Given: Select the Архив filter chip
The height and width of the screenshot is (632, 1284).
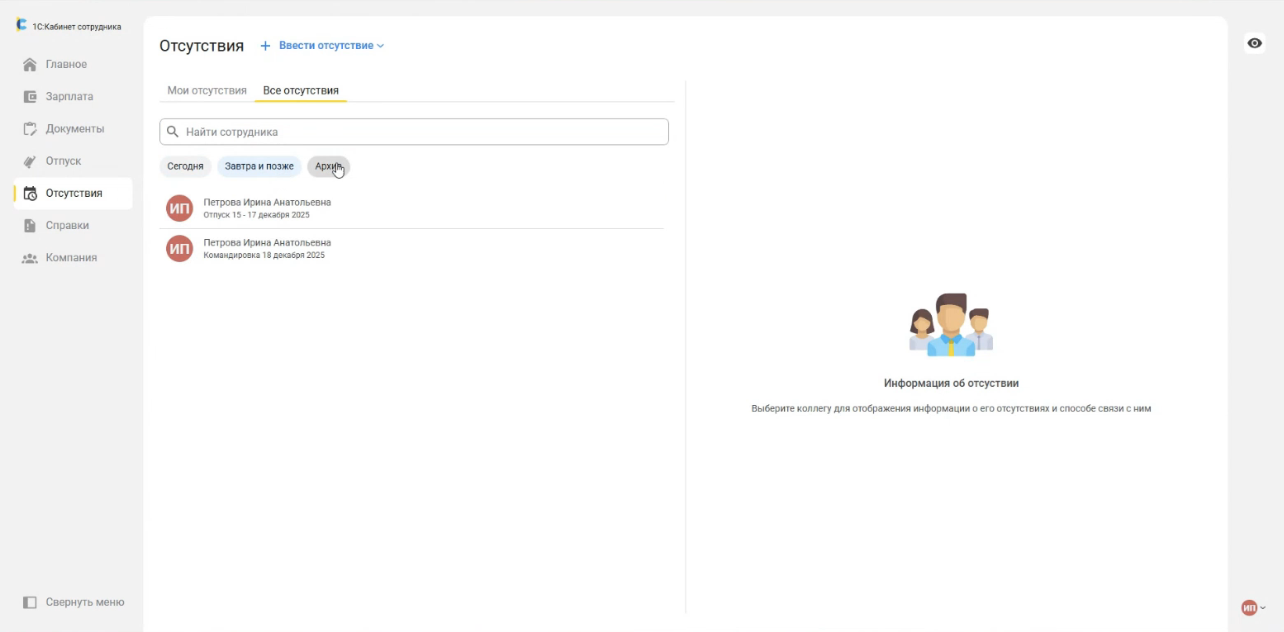Looking at the screenshot, I should click(x=328, y=166).
